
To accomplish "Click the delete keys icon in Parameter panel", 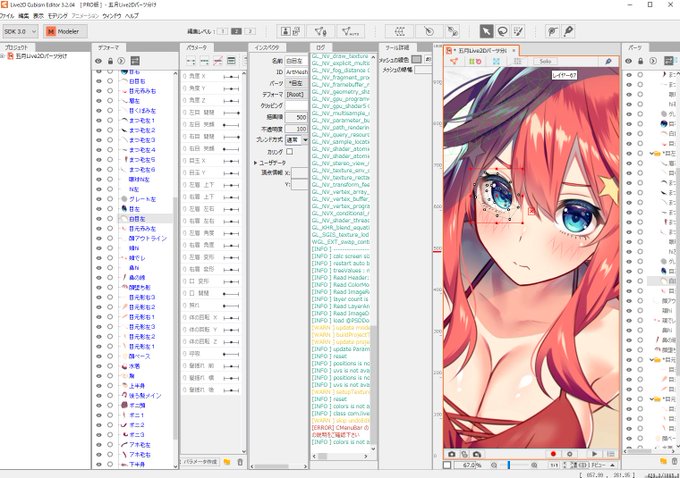I will pos(218,61).
